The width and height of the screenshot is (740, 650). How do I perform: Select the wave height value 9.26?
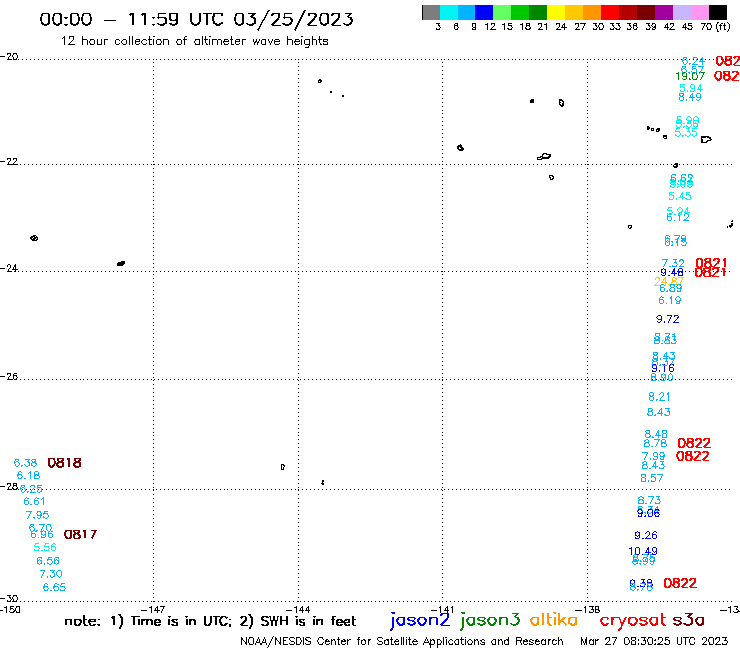click(646, 535)
